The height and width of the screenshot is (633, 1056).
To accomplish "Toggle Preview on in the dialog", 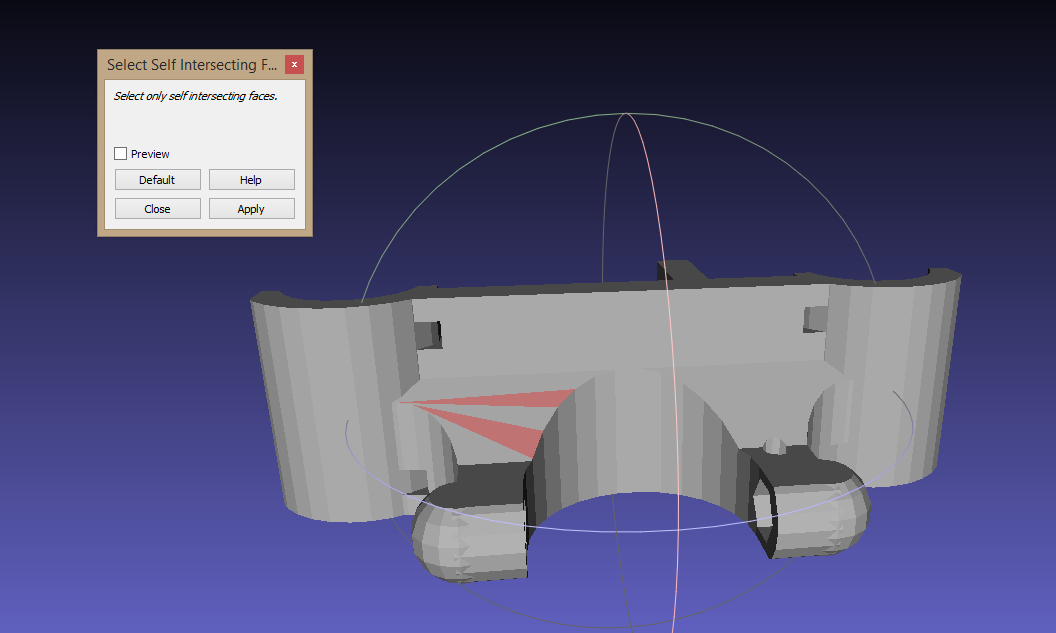I will click(121, 153).
